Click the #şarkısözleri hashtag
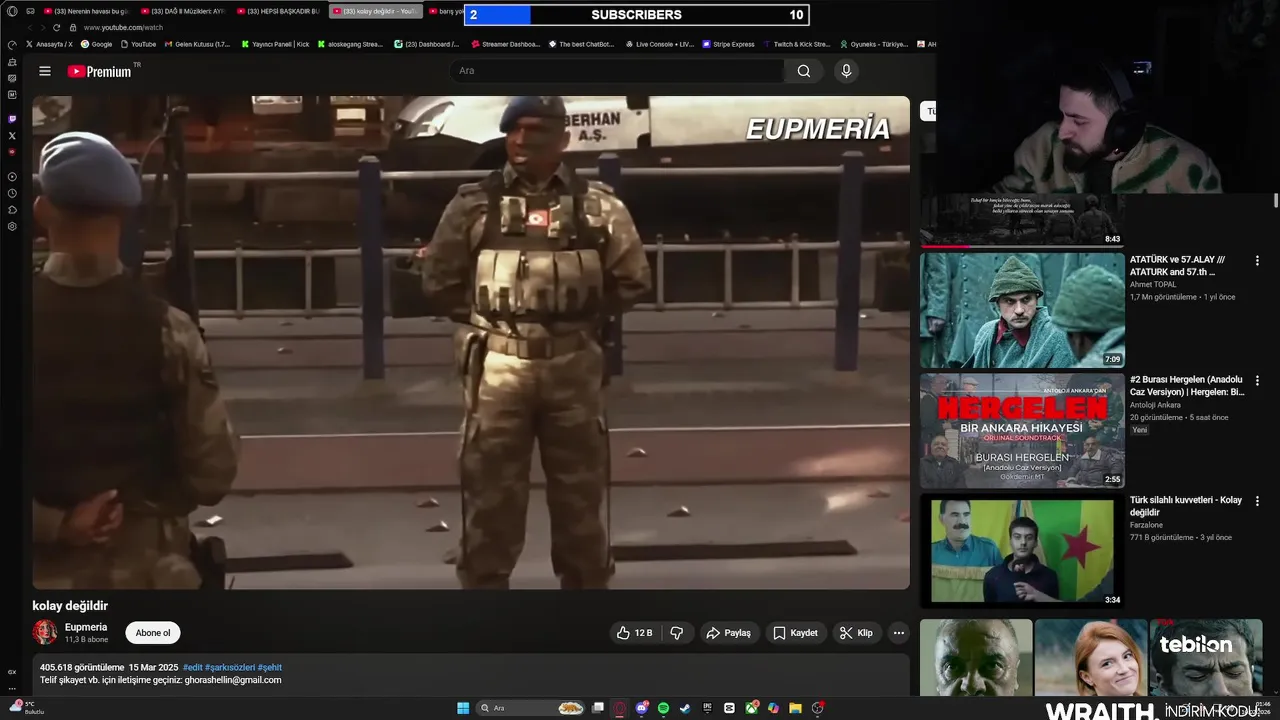 pyautogui.click(x=229, y=667)
